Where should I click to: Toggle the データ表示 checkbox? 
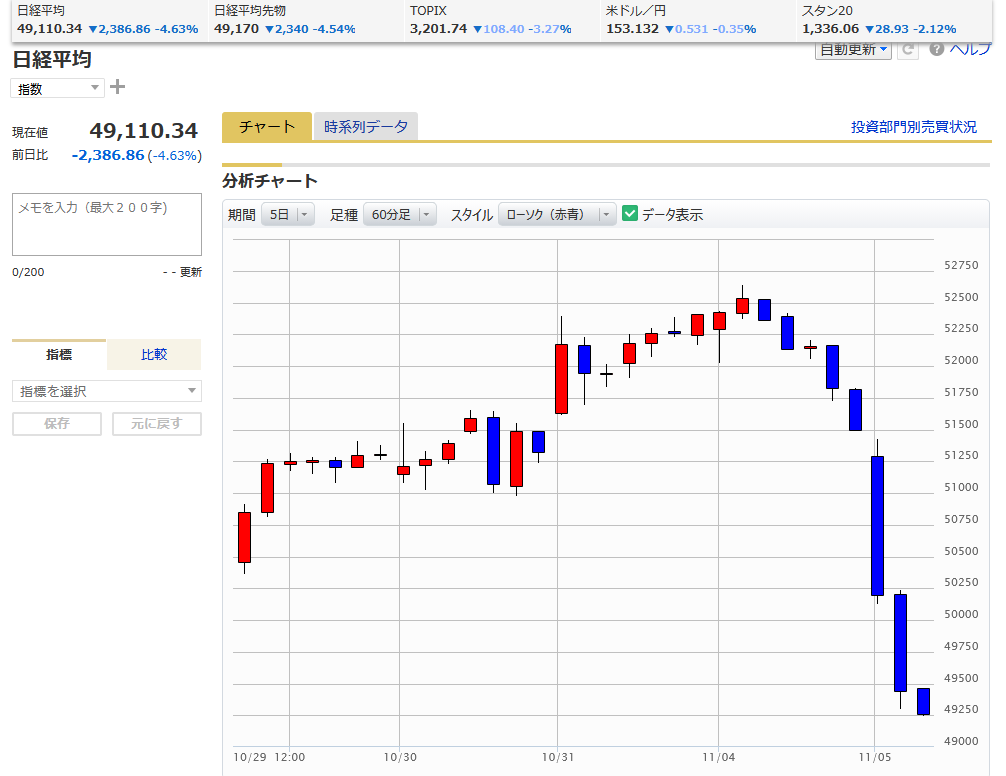coord(630,214)
